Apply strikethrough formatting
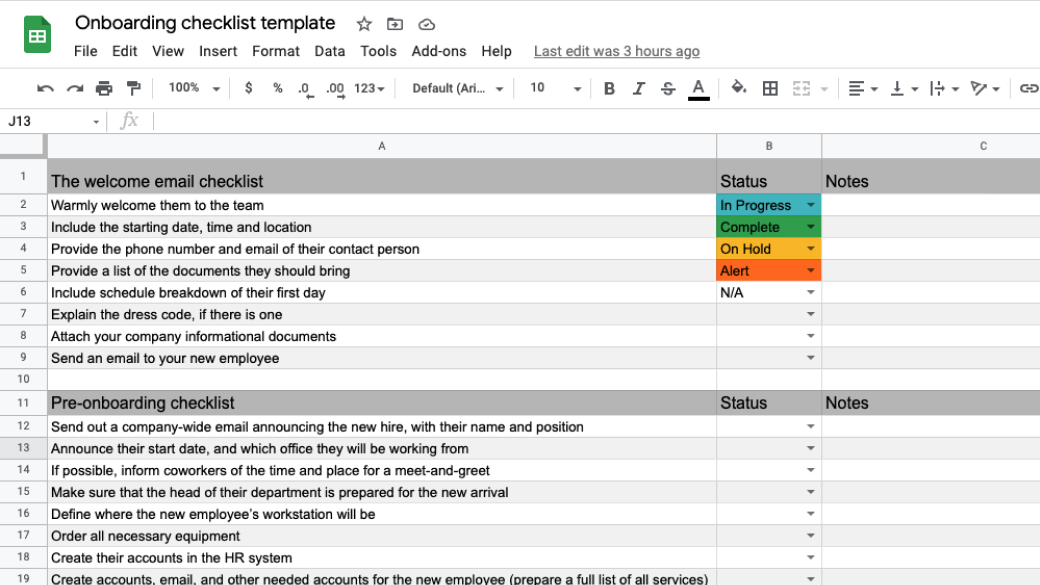The height and width of the screenshot is (585, 1040). pyautogui.click(x=668, y=88)
